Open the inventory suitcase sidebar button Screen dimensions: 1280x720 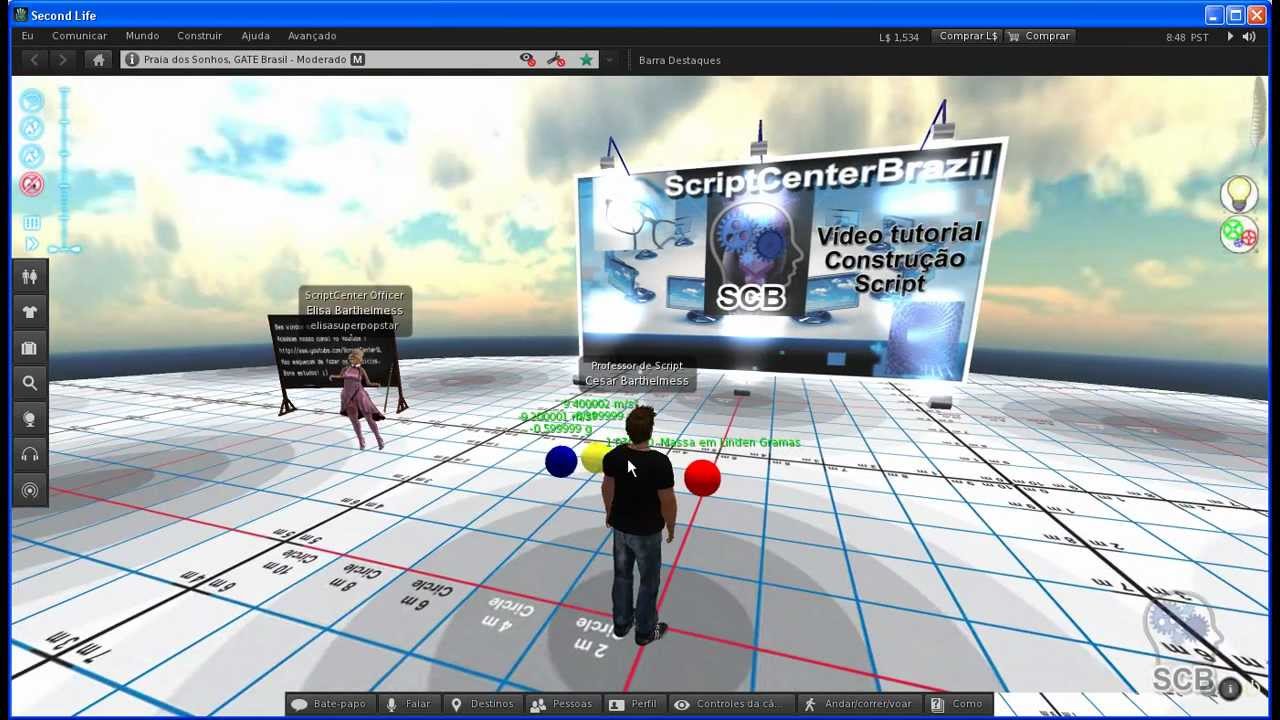pos(30,348)
